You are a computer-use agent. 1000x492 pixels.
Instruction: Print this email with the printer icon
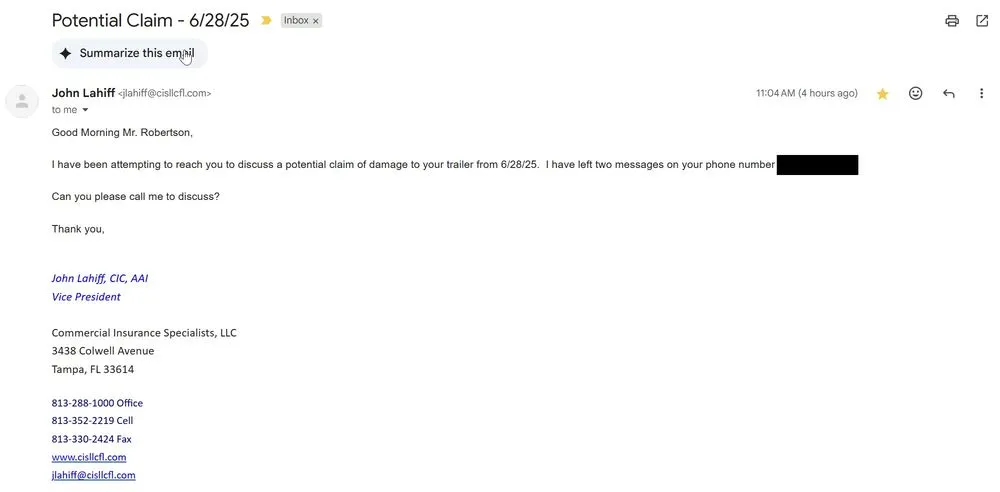952,21
